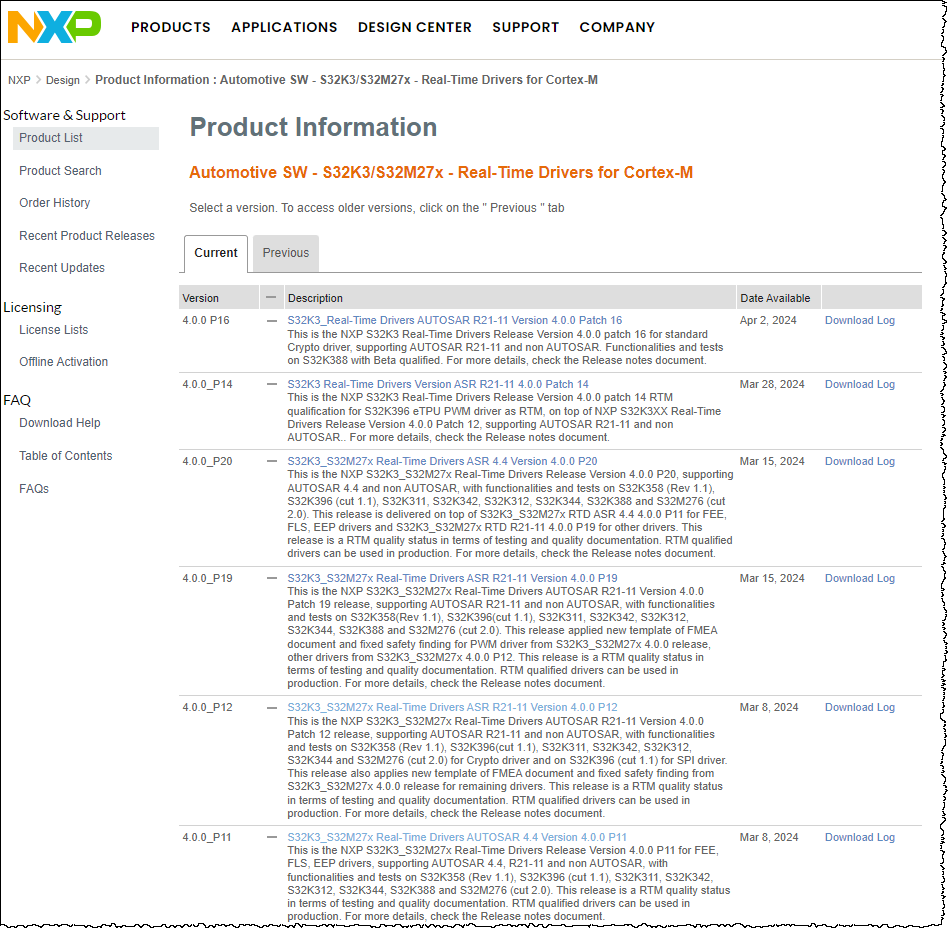Select the Current versions tab
Image resolution: width=948 pixels, height=930 pixels.
(215, 253)
